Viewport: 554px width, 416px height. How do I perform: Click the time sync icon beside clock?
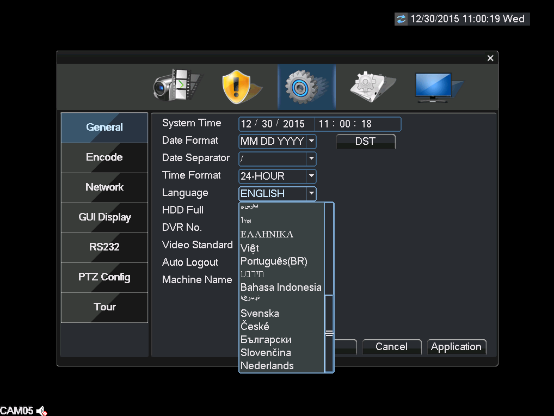click(401, 19)
